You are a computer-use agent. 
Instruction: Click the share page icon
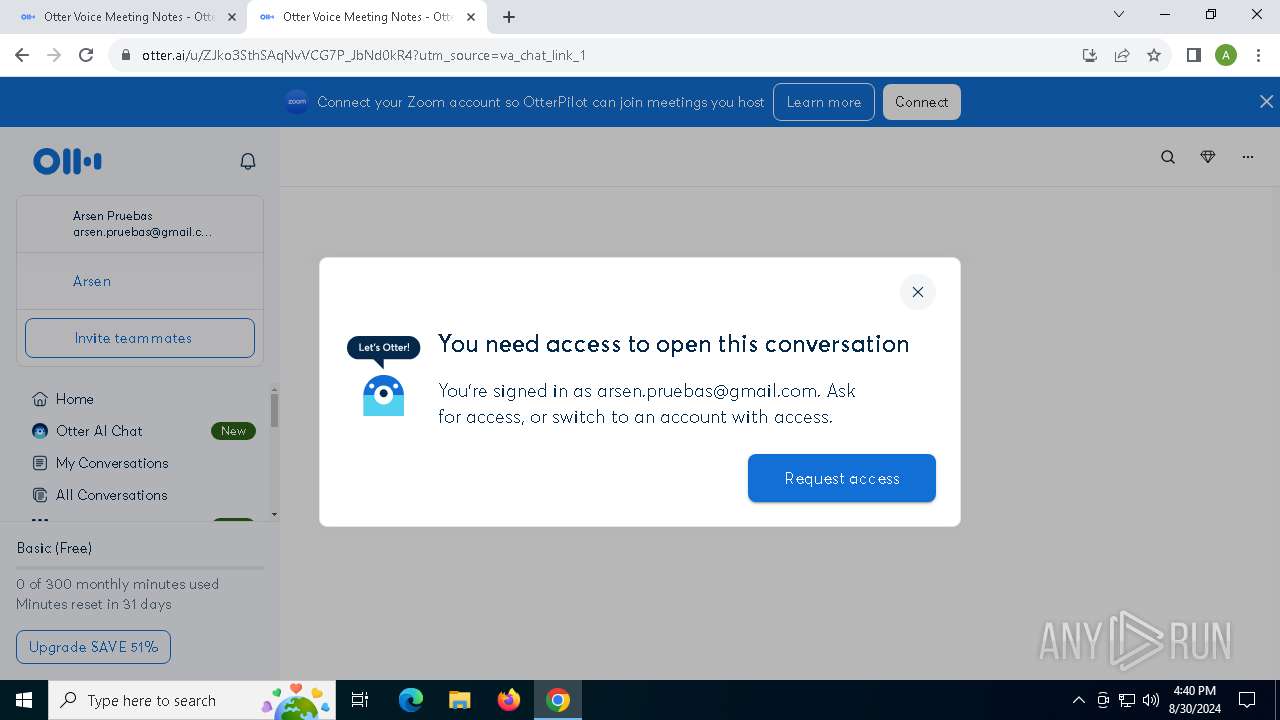(1122, 55)
